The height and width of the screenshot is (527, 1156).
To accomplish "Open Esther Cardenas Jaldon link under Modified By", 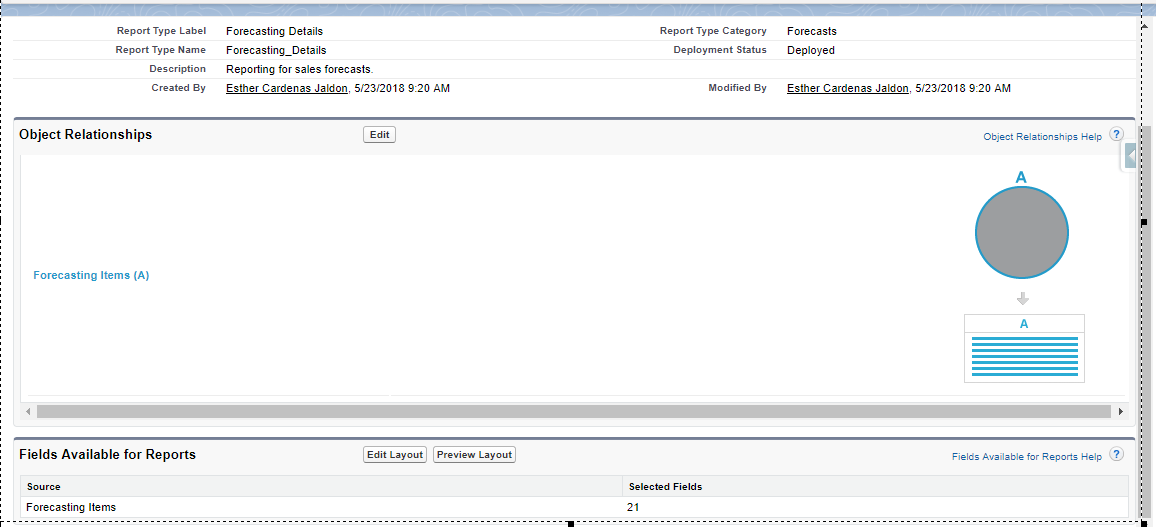I will (849, 88).
